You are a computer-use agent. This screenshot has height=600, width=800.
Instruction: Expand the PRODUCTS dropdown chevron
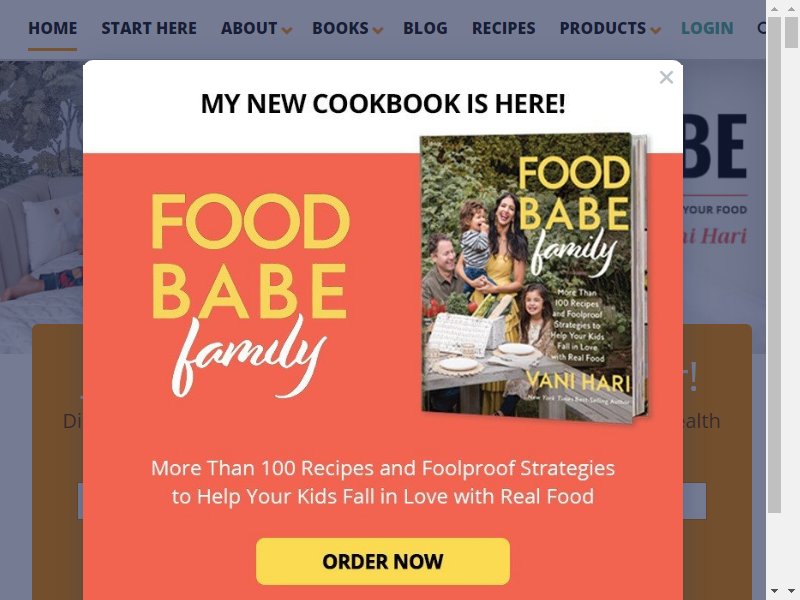(656, 31)
